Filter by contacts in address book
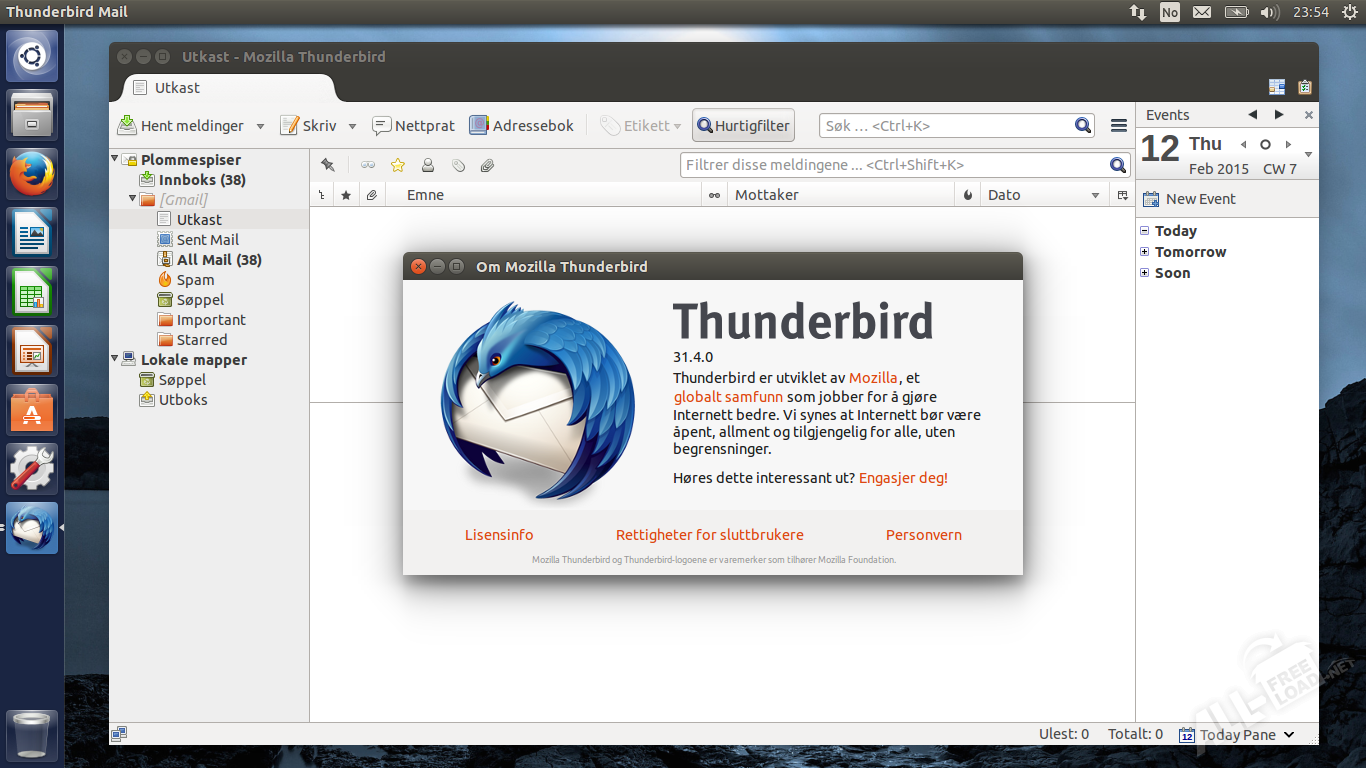The image size is (1366, 768). (x=428, y=165)
